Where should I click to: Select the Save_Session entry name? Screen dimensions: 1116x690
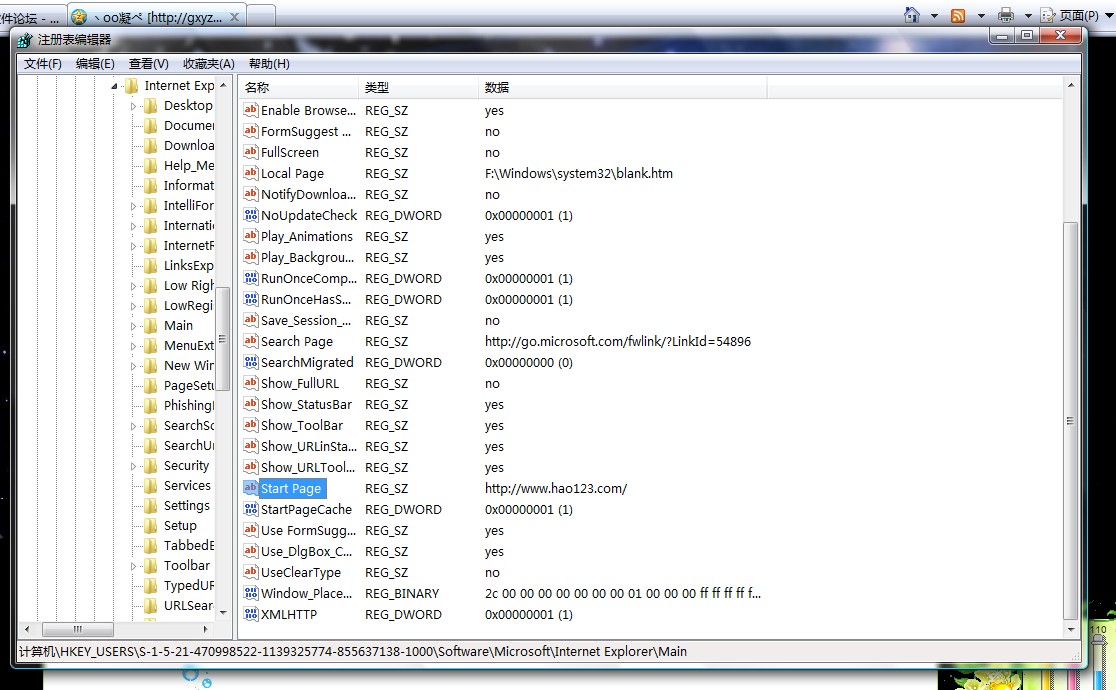click(x=306, y=320)
